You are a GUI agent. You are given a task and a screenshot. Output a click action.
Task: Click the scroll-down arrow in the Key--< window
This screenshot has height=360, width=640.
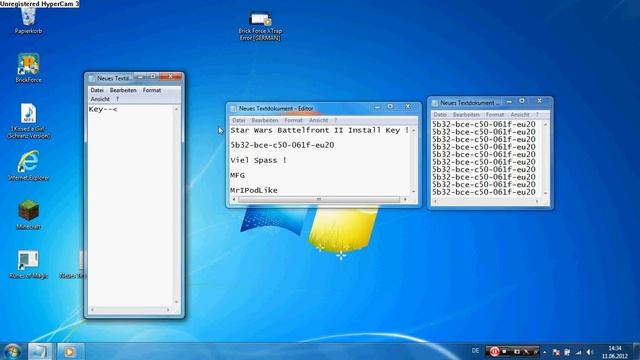coord(176,302)
